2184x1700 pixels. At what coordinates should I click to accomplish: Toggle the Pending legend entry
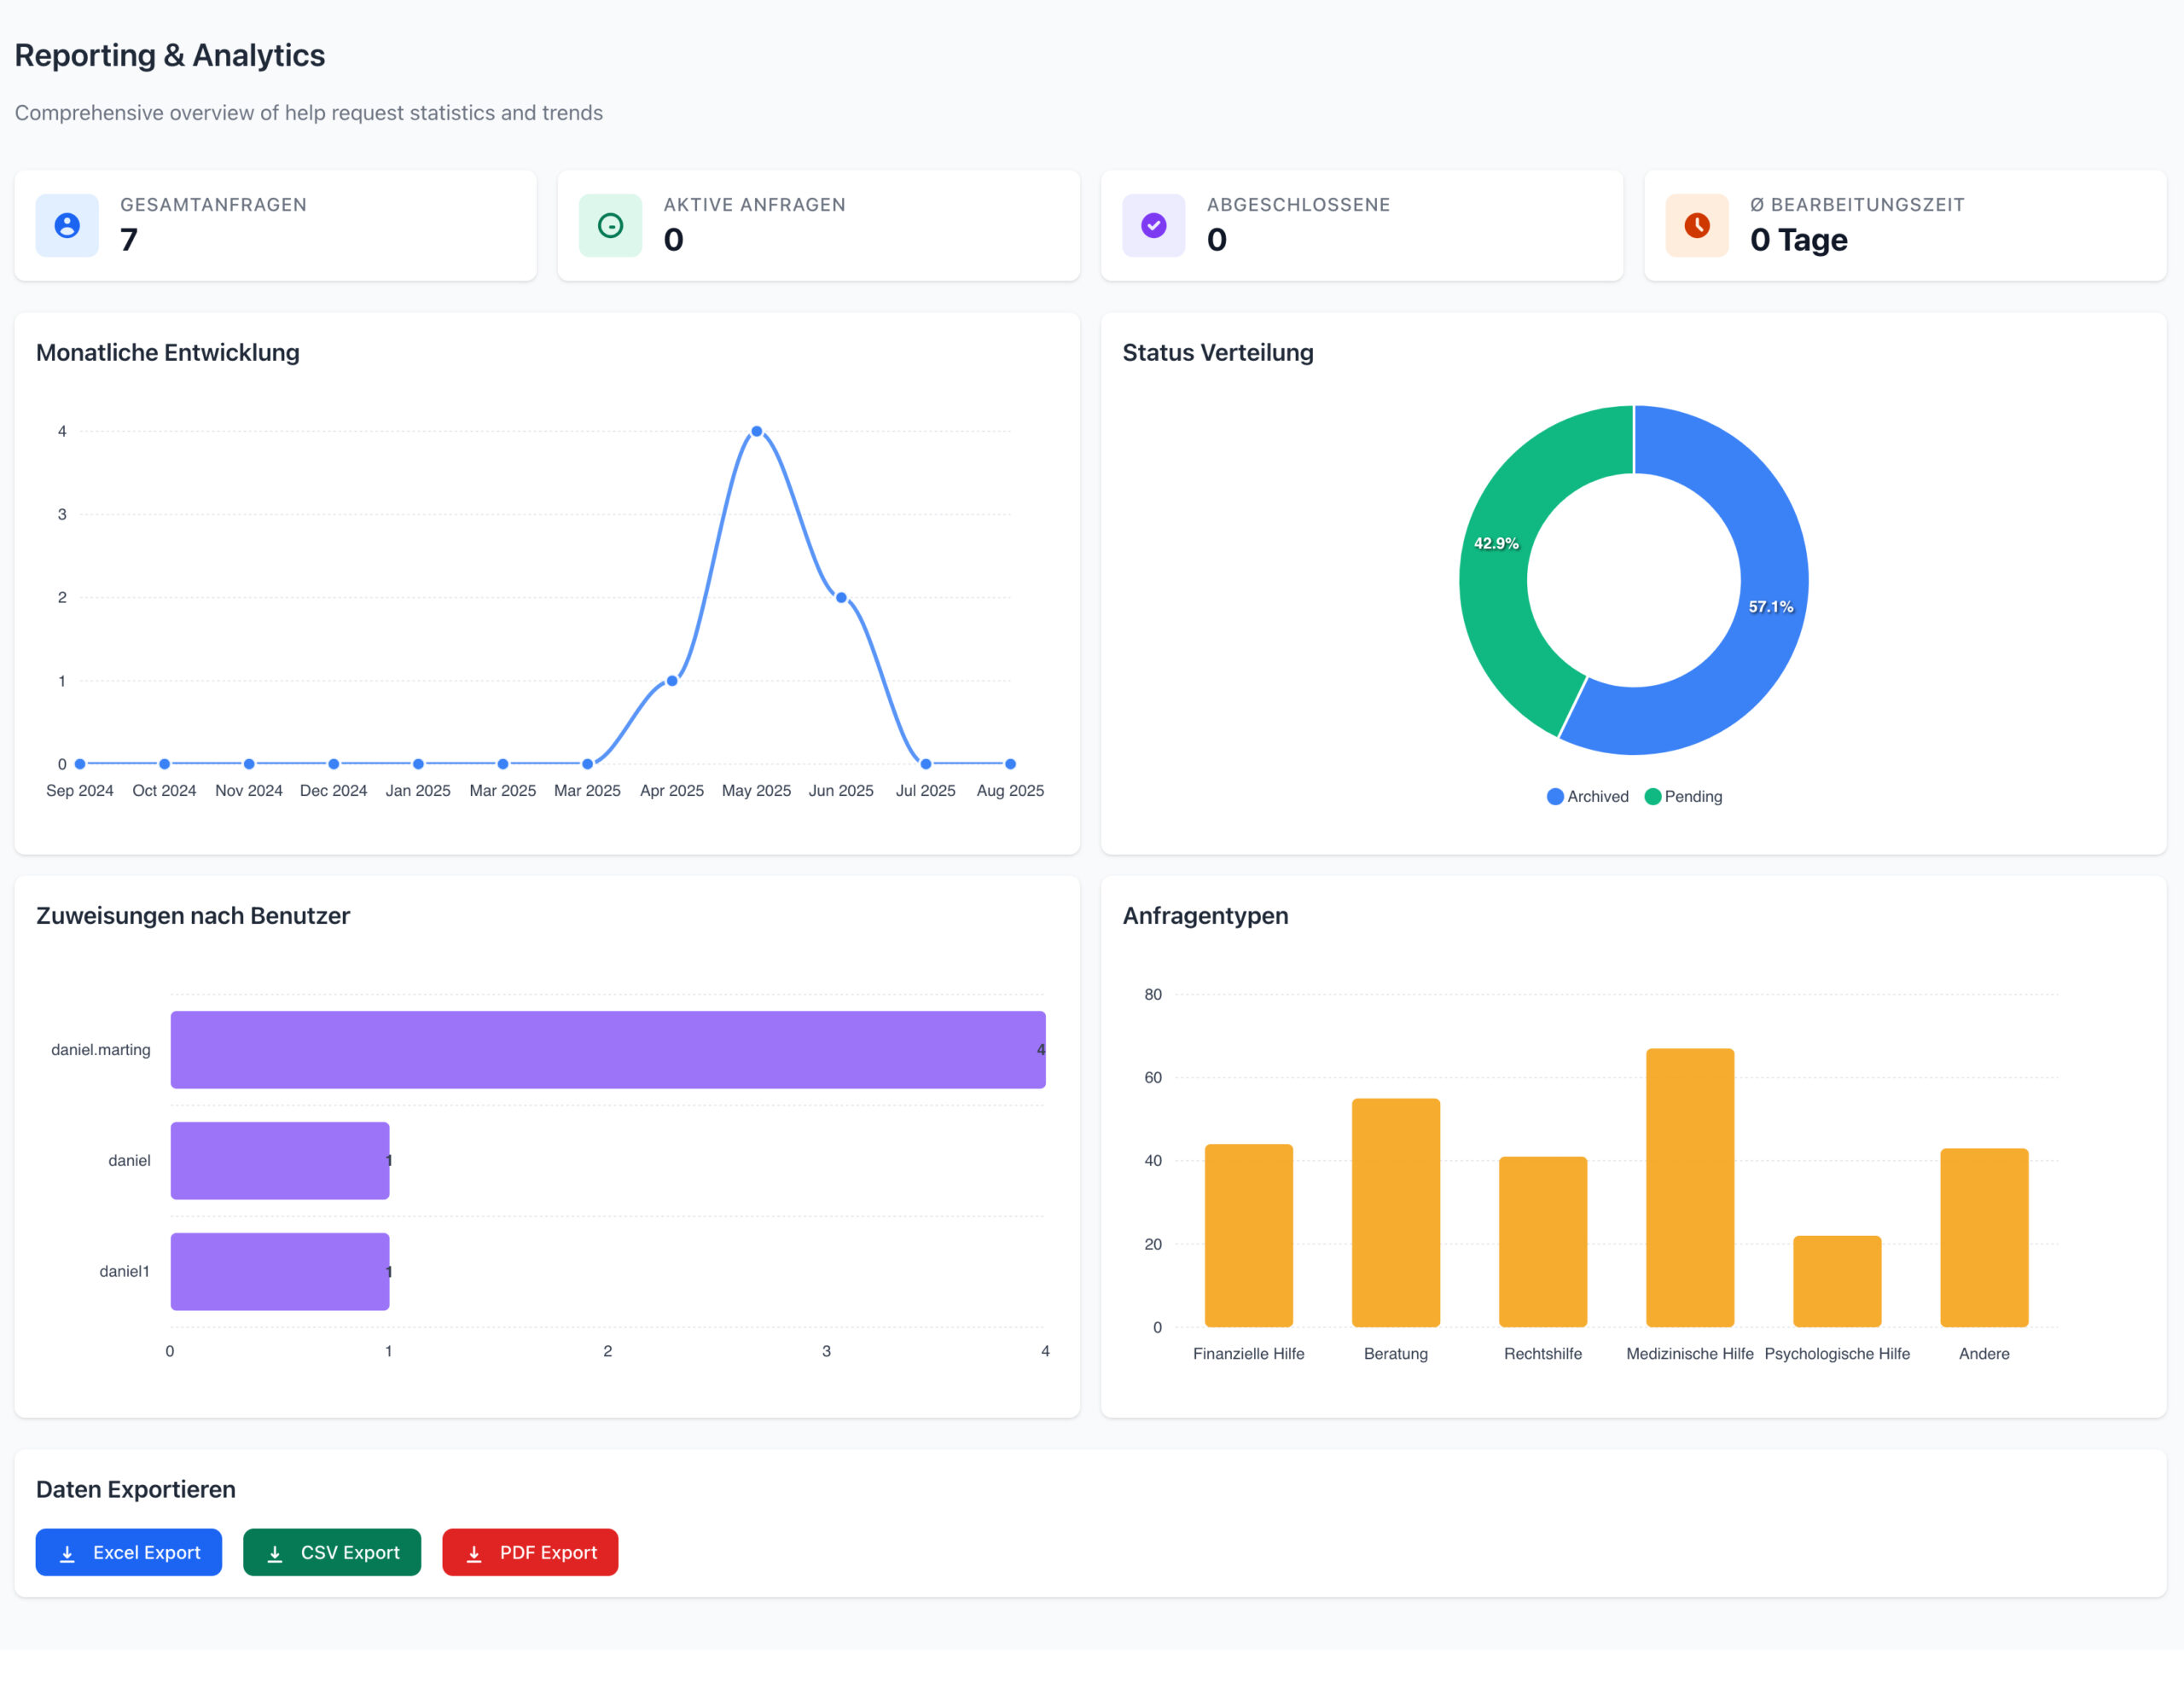(x=1683, y=796)
